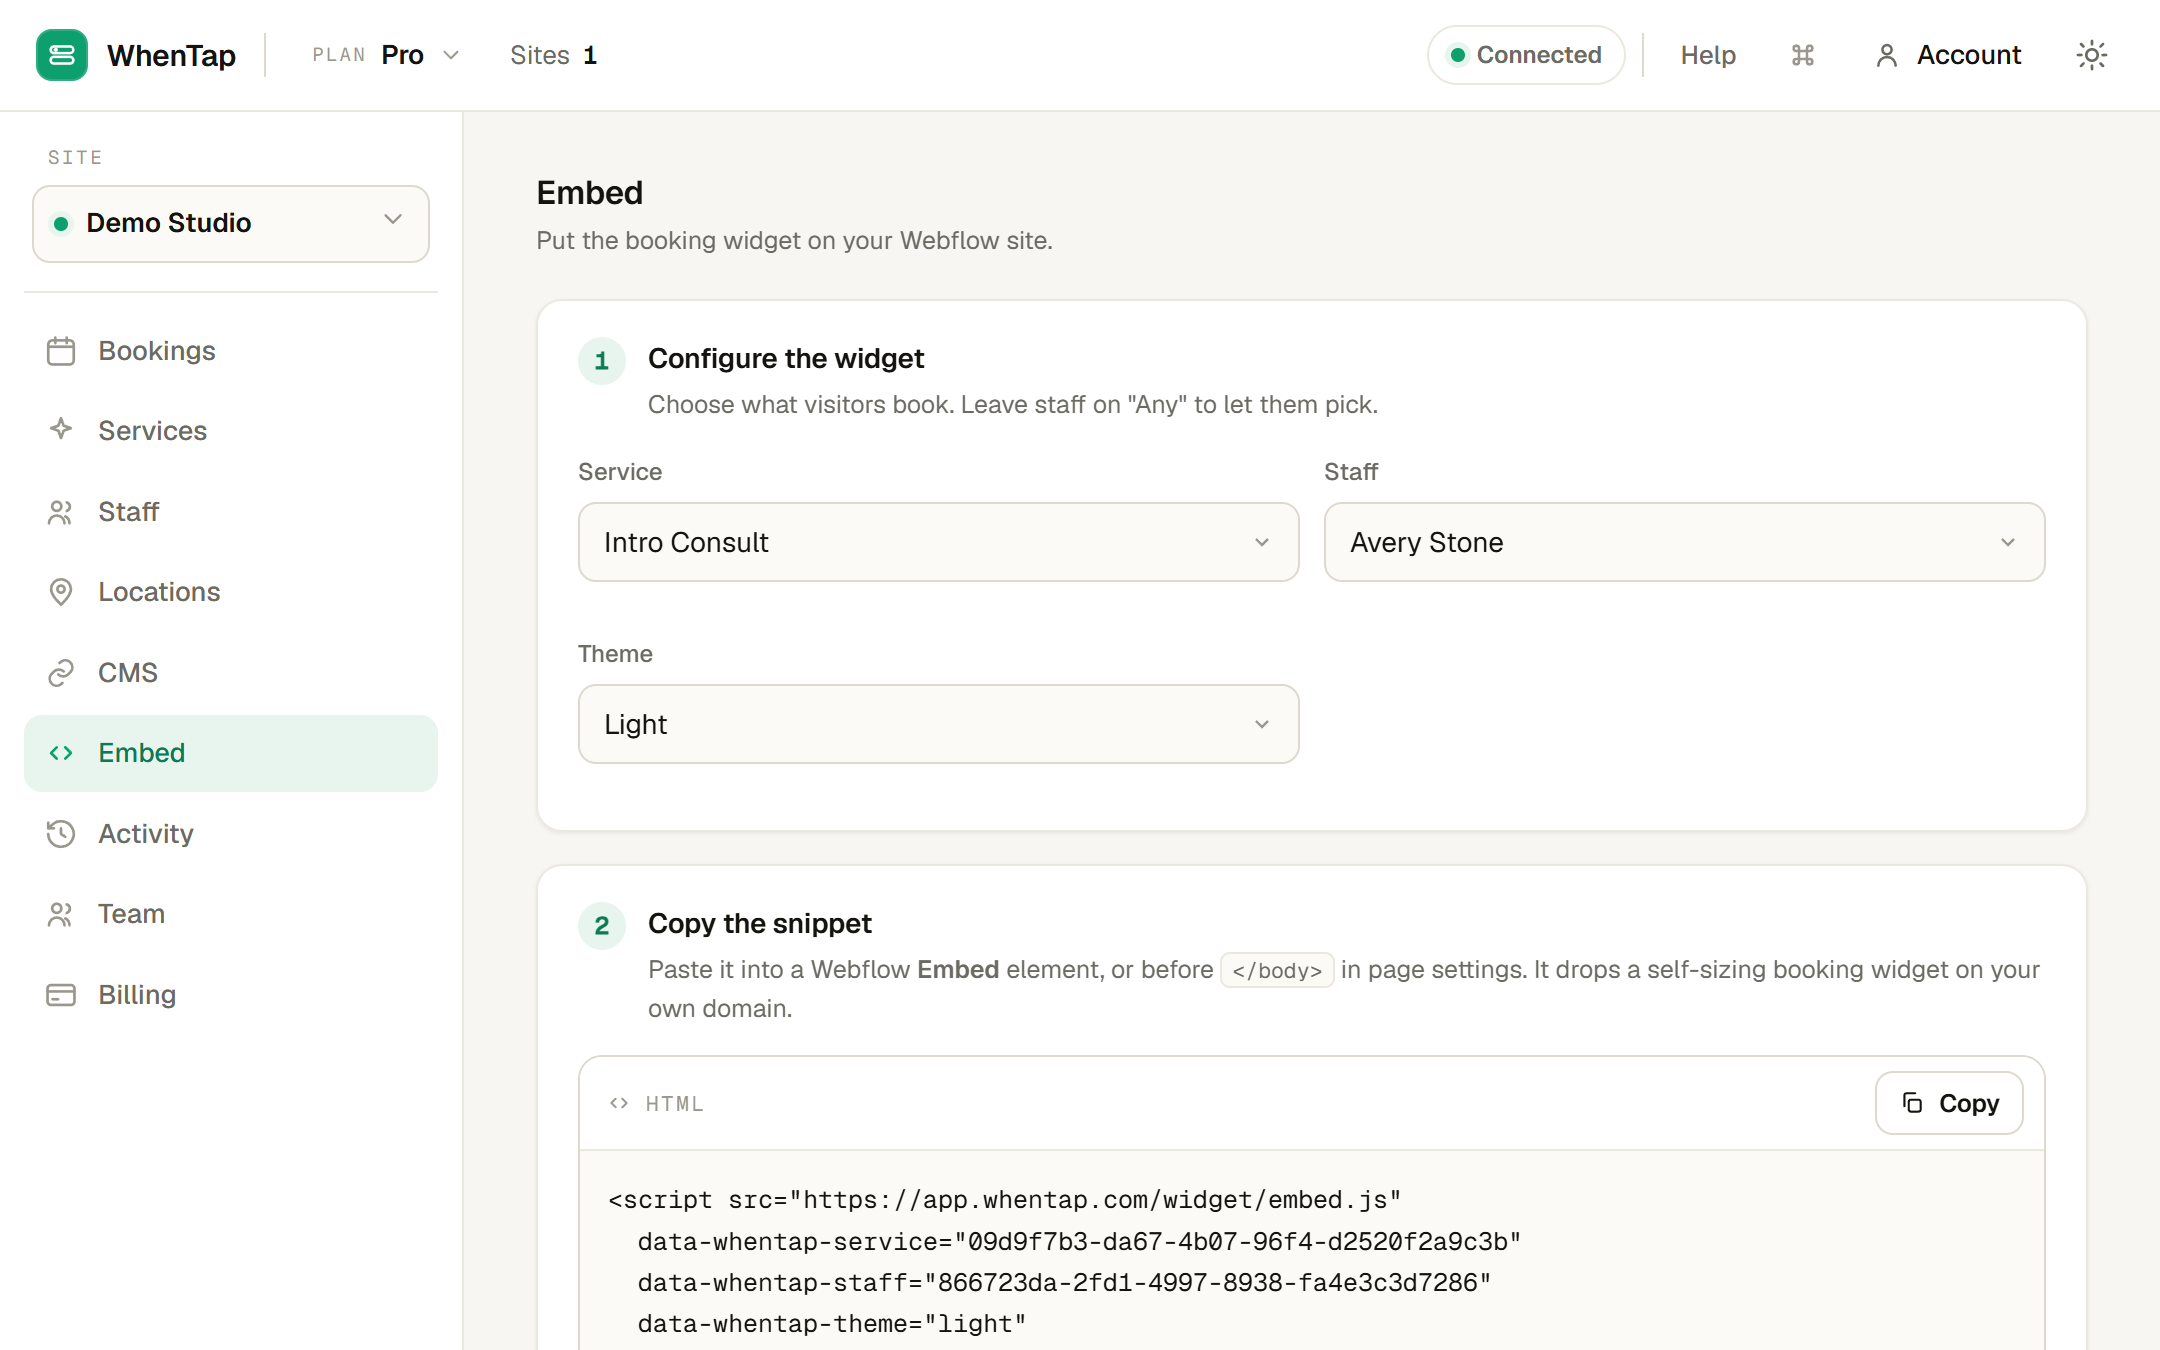Click the CMS link icon

[61, 673]
